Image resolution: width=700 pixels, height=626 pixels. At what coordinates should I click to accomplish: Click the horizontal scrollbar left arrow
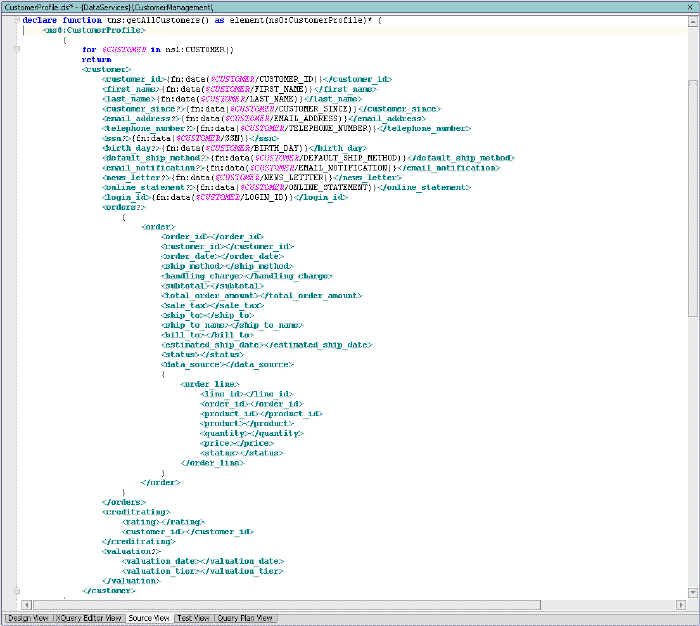click(x=26, y=605)
